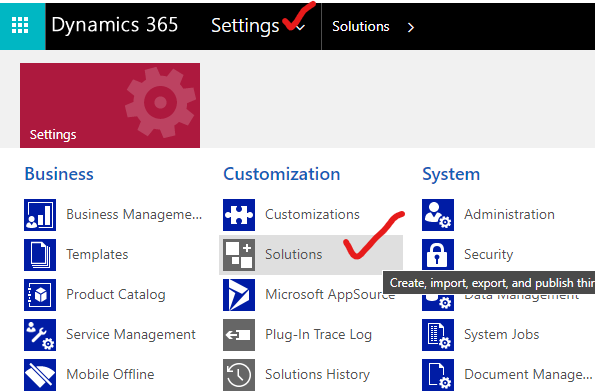Click the Security padlock icon

click(x=438, y=254)
